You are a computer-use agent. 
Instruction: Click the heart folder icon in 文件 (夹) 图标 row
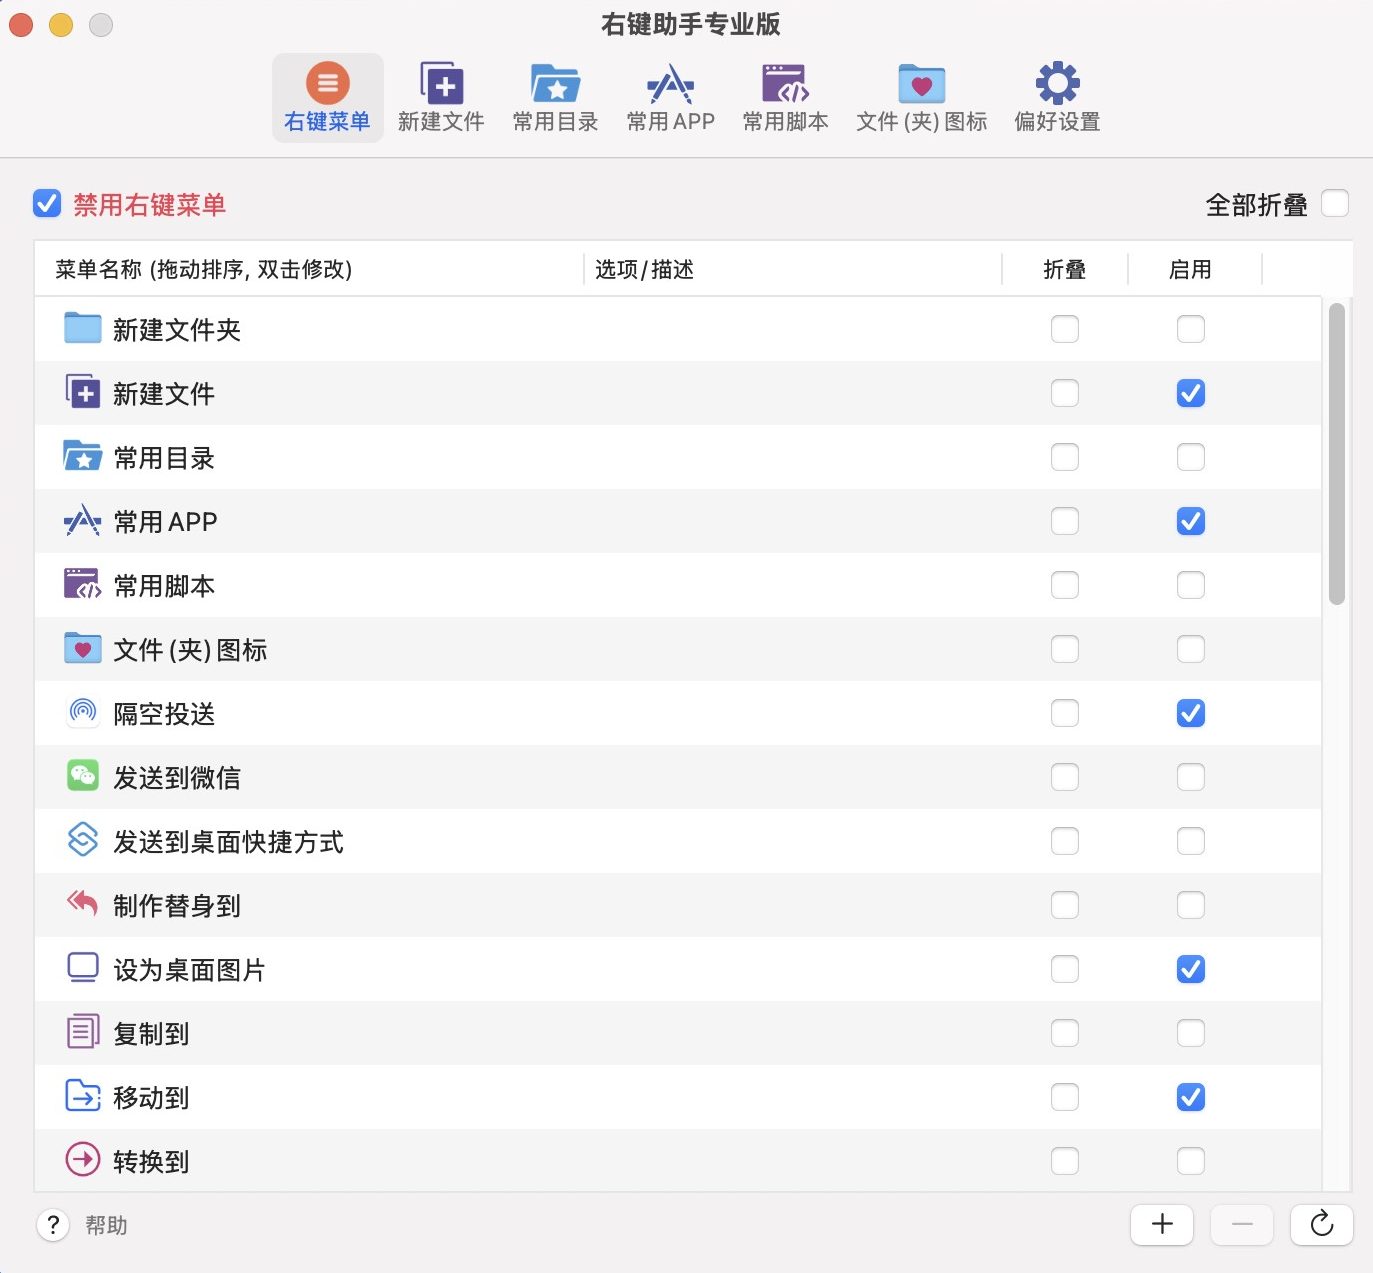83,648
